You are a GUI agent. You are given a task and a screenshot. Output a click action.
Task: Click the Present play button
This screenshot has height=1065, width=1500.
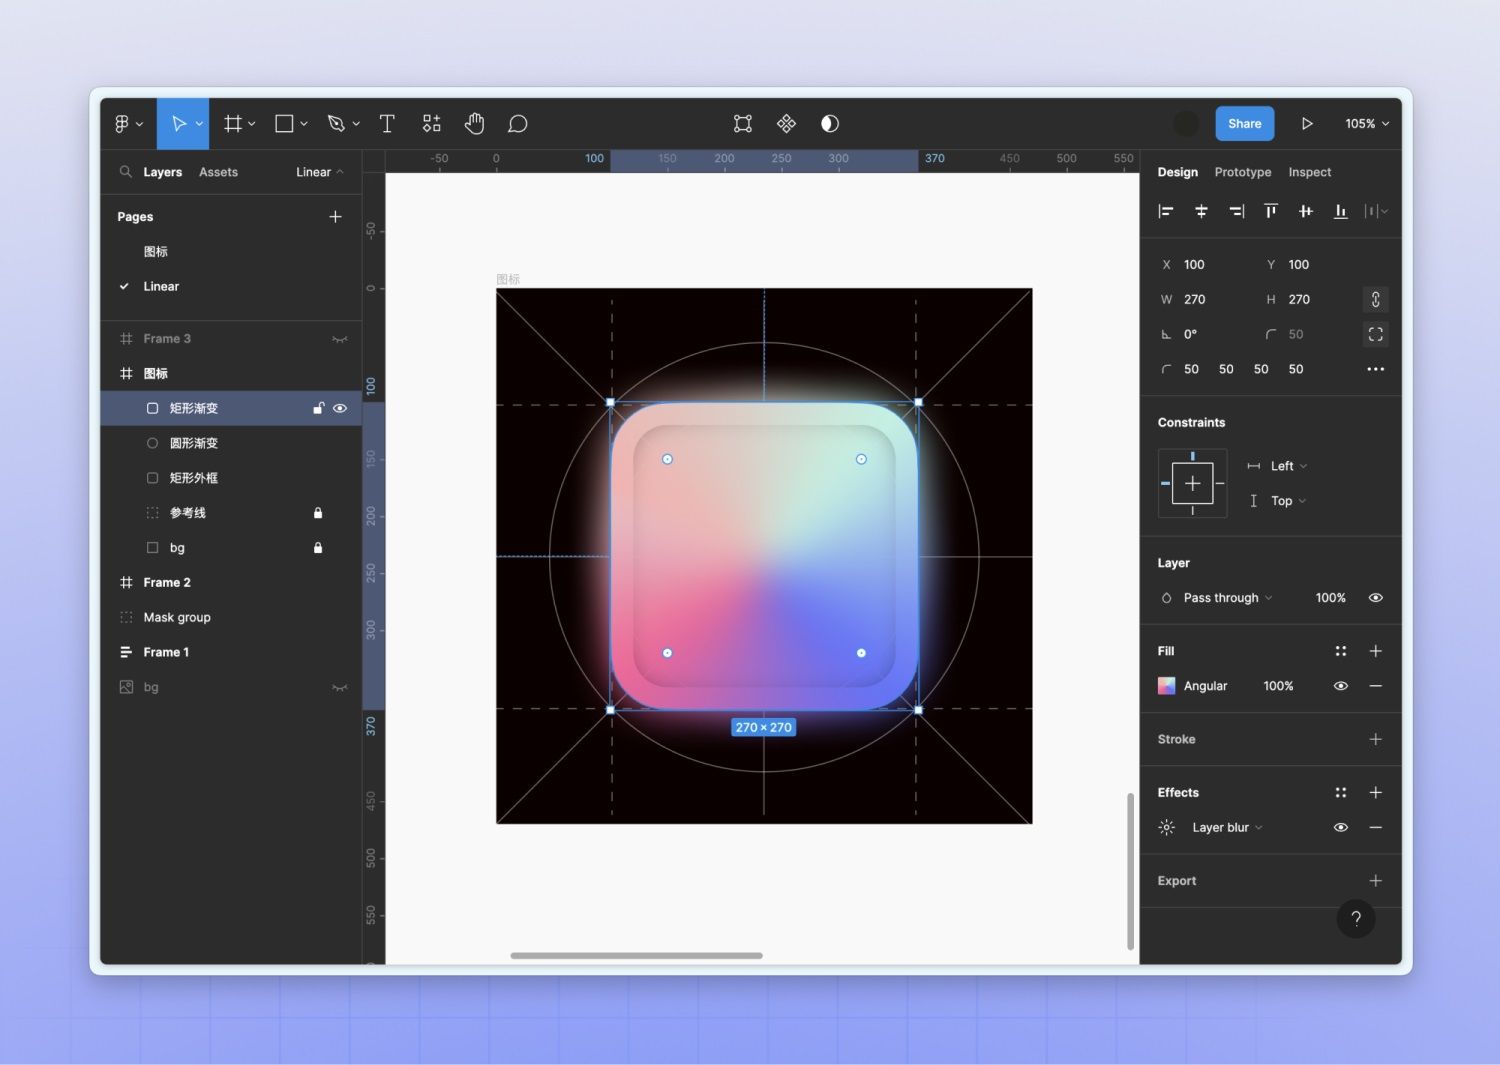1307,124
